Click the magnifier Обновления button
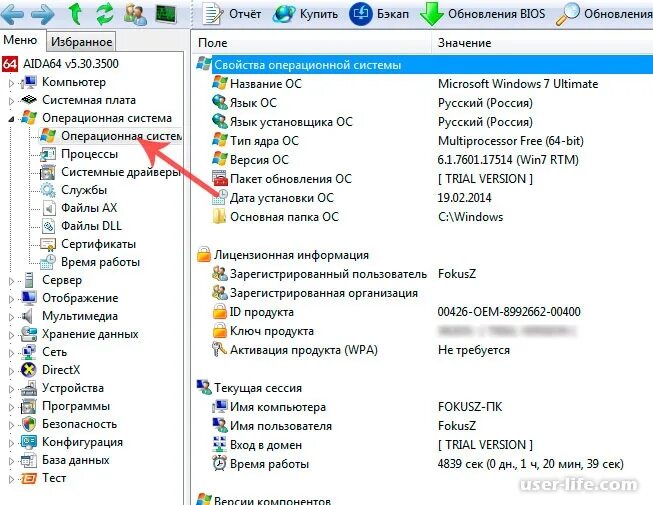This screenshot has height=505, width=653. 604,14
